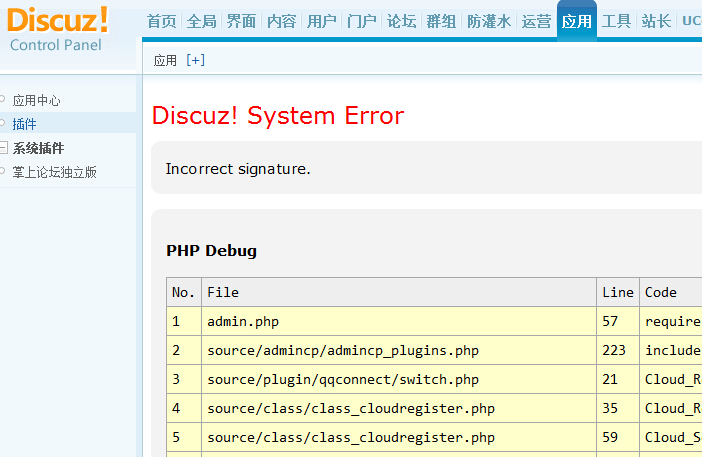Click the require code cell in the admin.php row
This screenshot has height=457, width=702.
point(671,321)
